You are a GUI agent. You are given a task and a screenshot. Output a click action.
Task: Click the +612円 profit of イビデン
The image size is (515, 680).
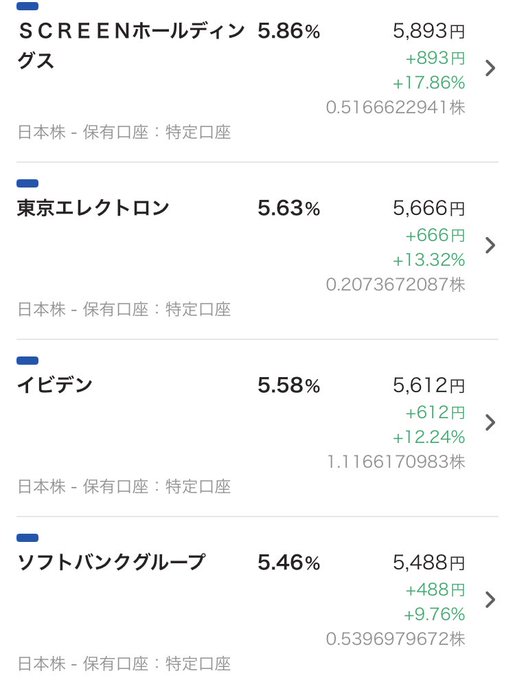(435, 412)
